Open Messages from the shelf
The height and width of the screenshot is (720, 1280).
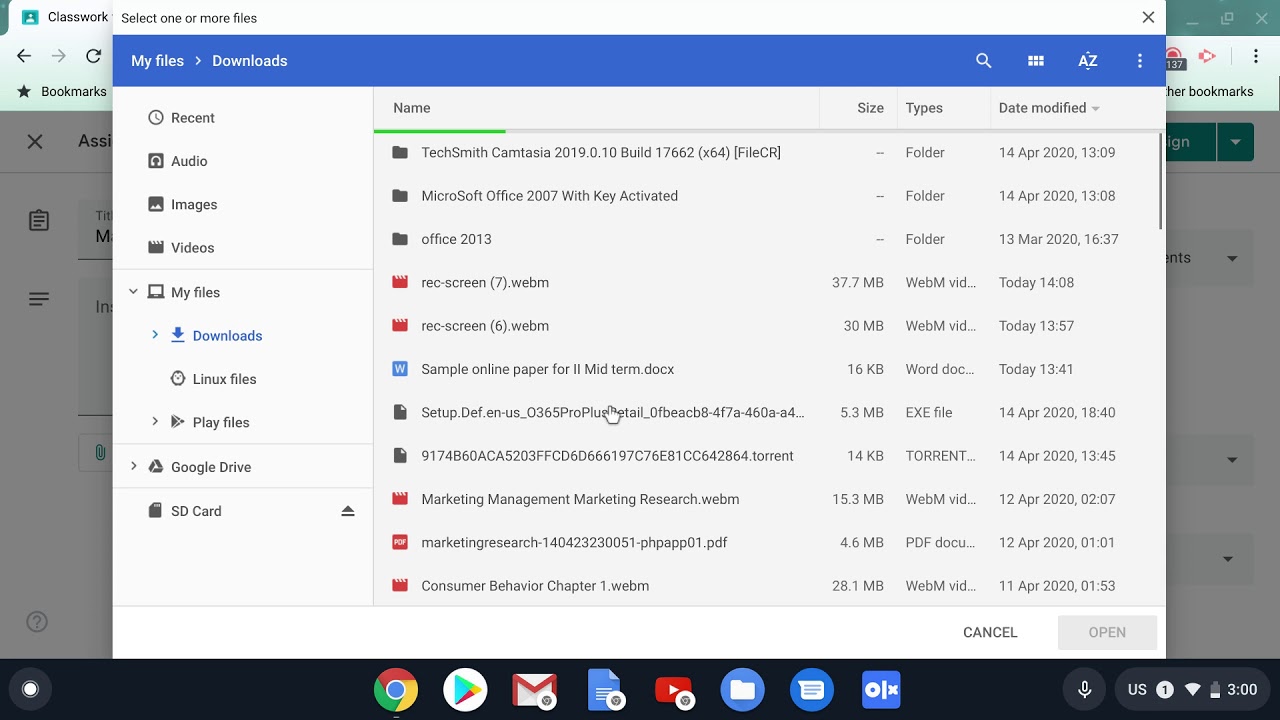(x=812, y=690)
